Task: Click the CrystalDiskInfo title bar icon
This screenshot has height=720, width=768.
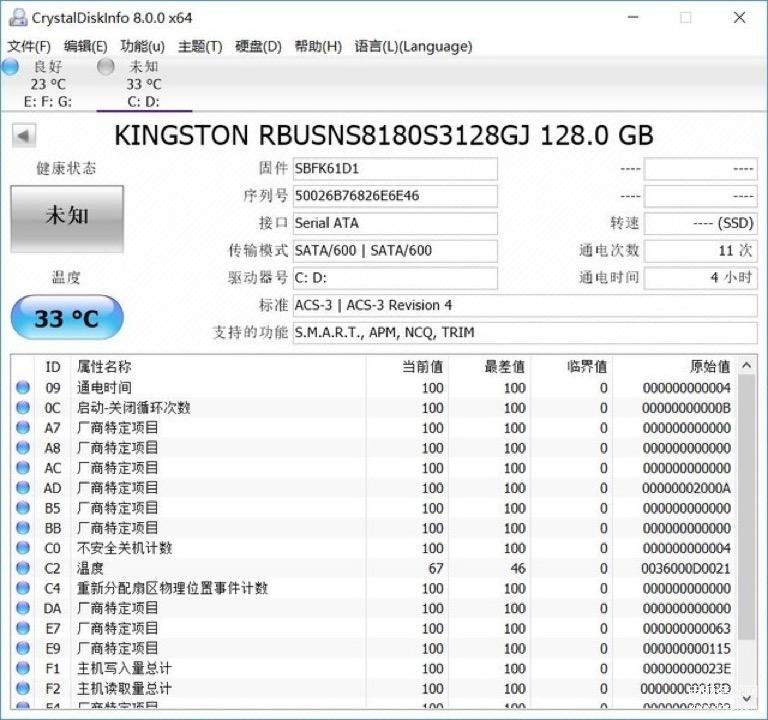Action: [x=18, y=18]
